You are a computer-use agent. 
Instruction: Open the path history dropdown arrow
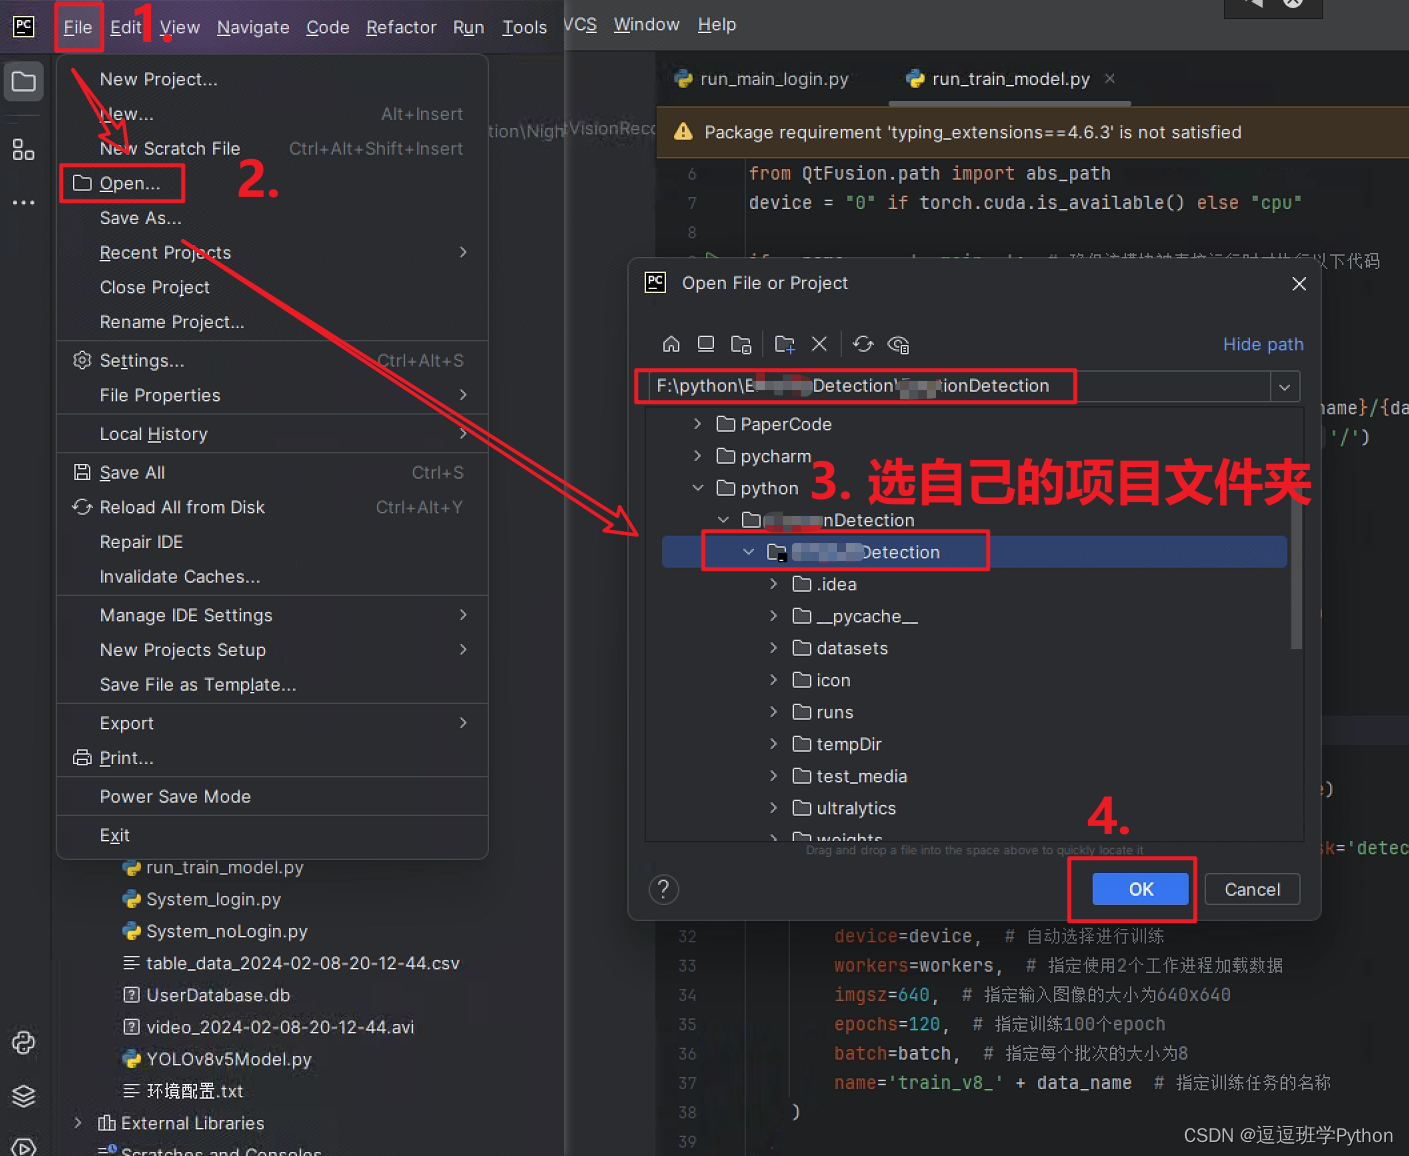coord(1285,386)
